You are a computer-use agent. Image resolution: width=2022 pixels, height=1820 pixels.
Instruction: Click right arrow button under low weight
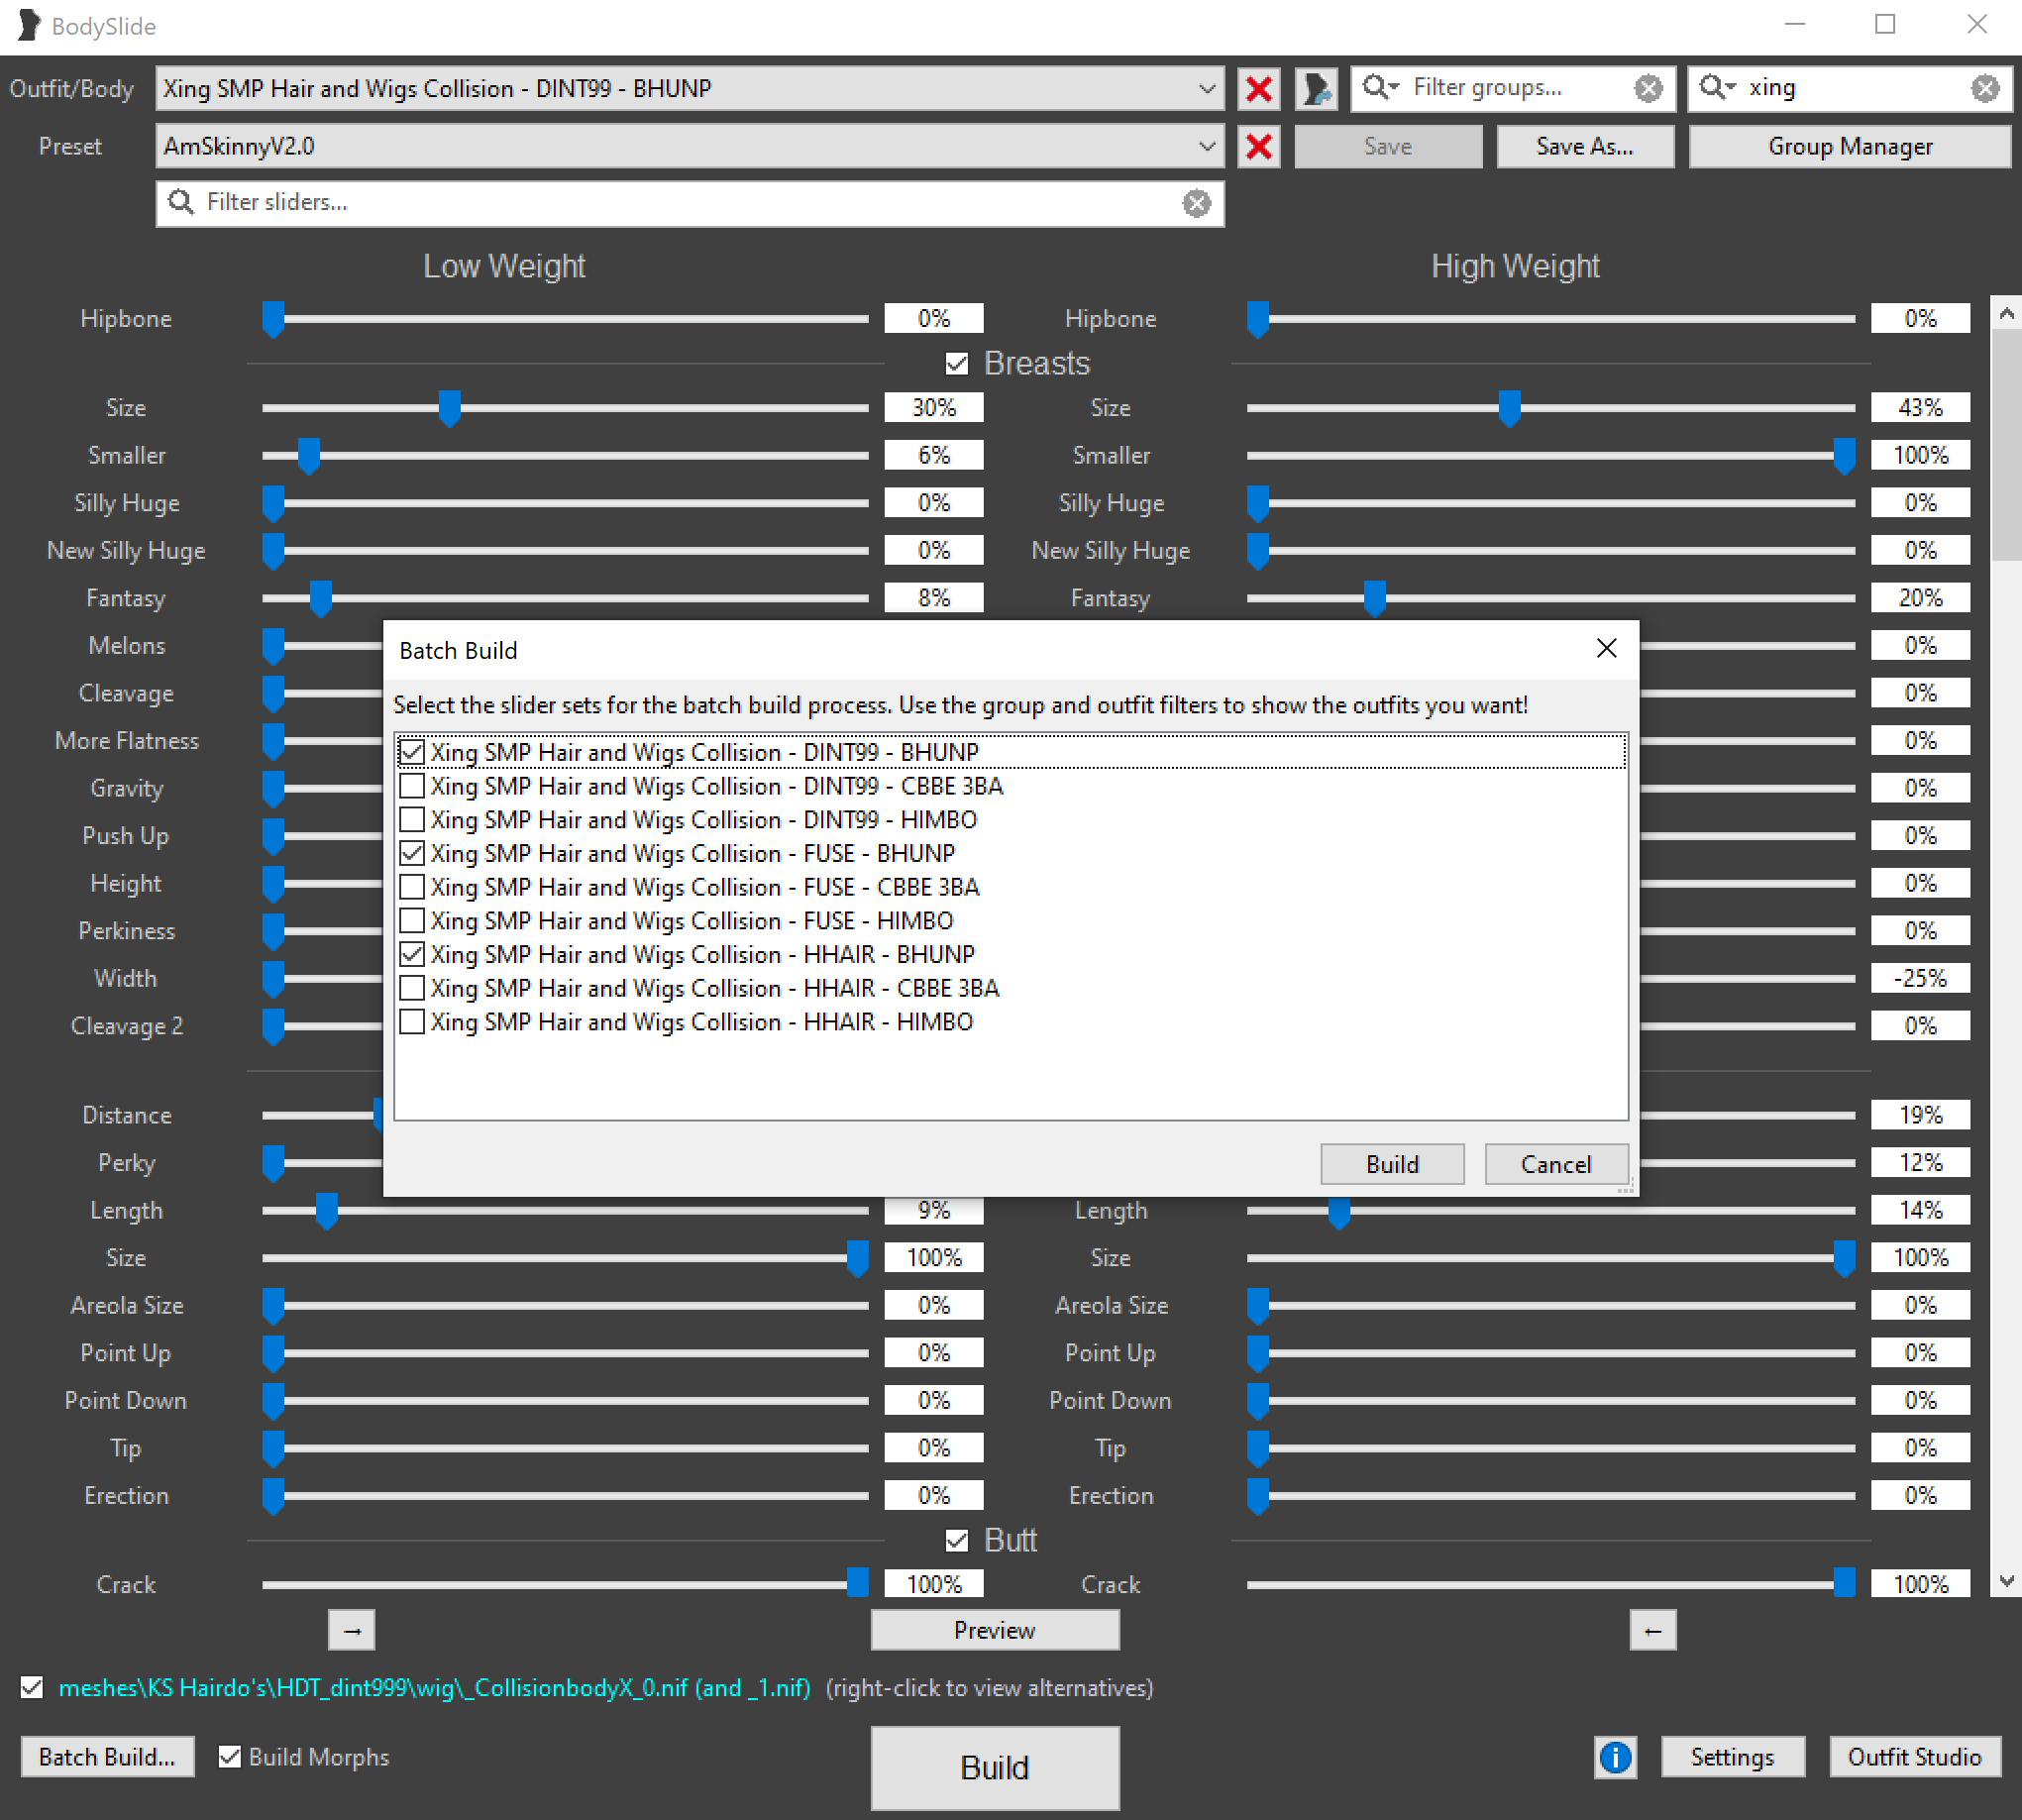(x=351, y=1630)
